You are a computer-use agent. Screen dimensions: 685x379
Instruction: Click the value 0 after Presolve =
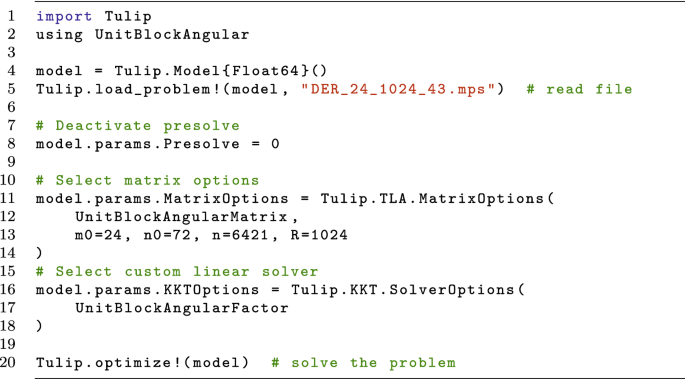(x=275, y=144)
